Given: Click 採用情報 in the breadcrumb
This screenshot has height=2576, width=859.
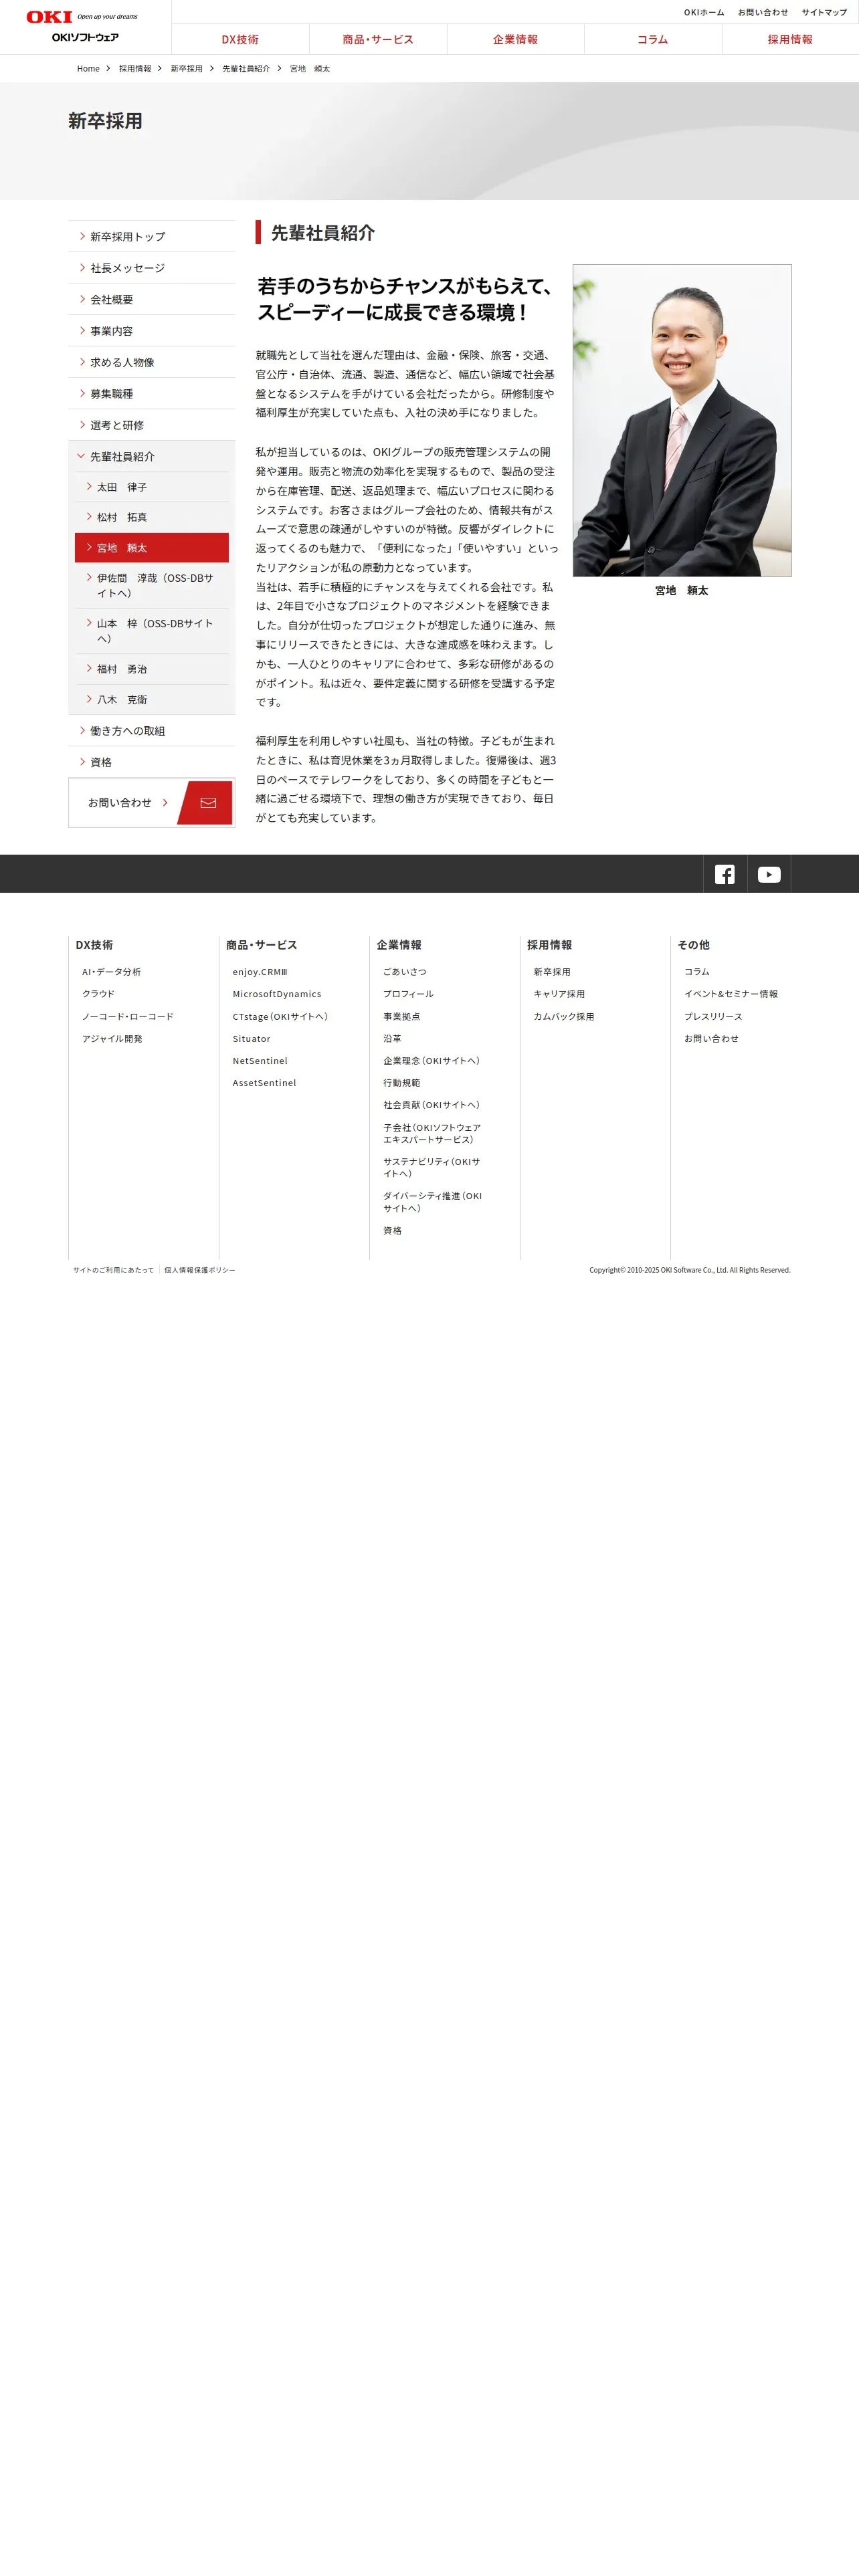Looking at the screenshot, I should (135, 69).
